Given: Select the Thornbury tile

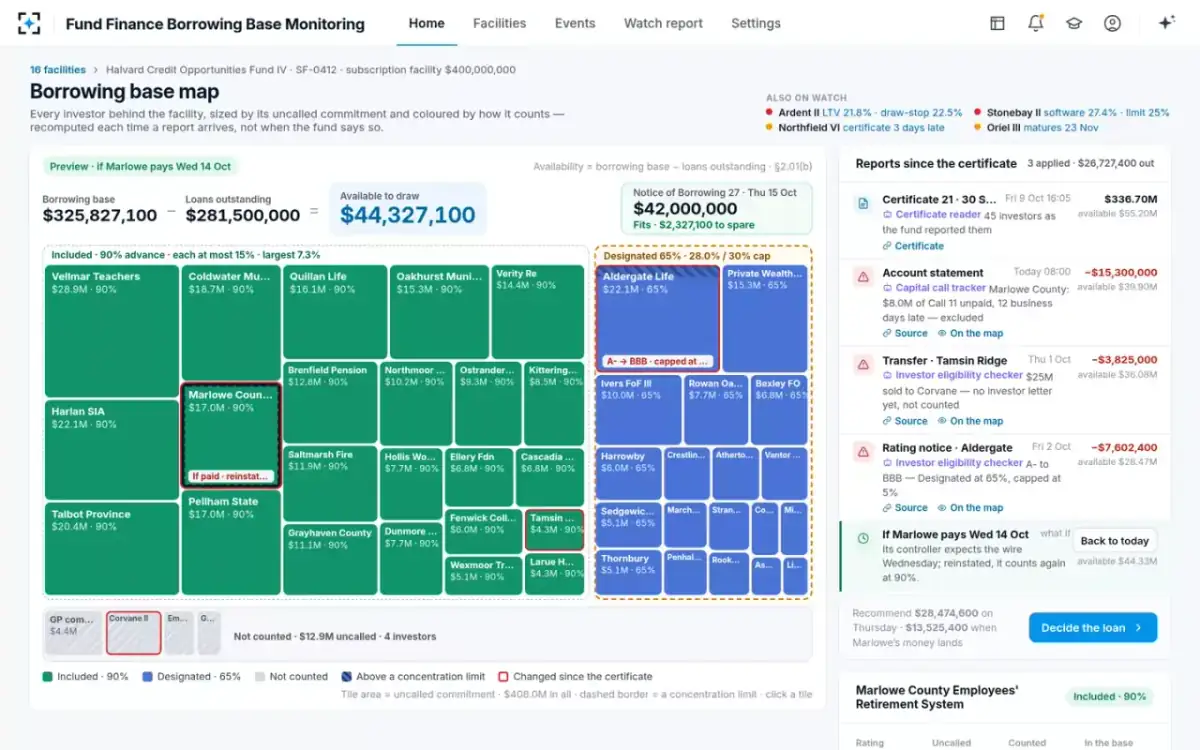Looking at the screenshot, I should [x=629, y=573].
